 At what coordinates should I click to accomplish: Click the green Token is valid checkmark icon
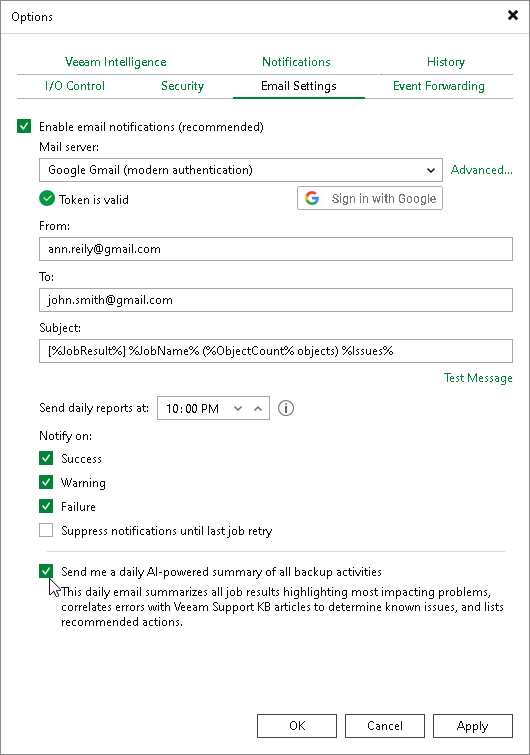coord(47,198)
